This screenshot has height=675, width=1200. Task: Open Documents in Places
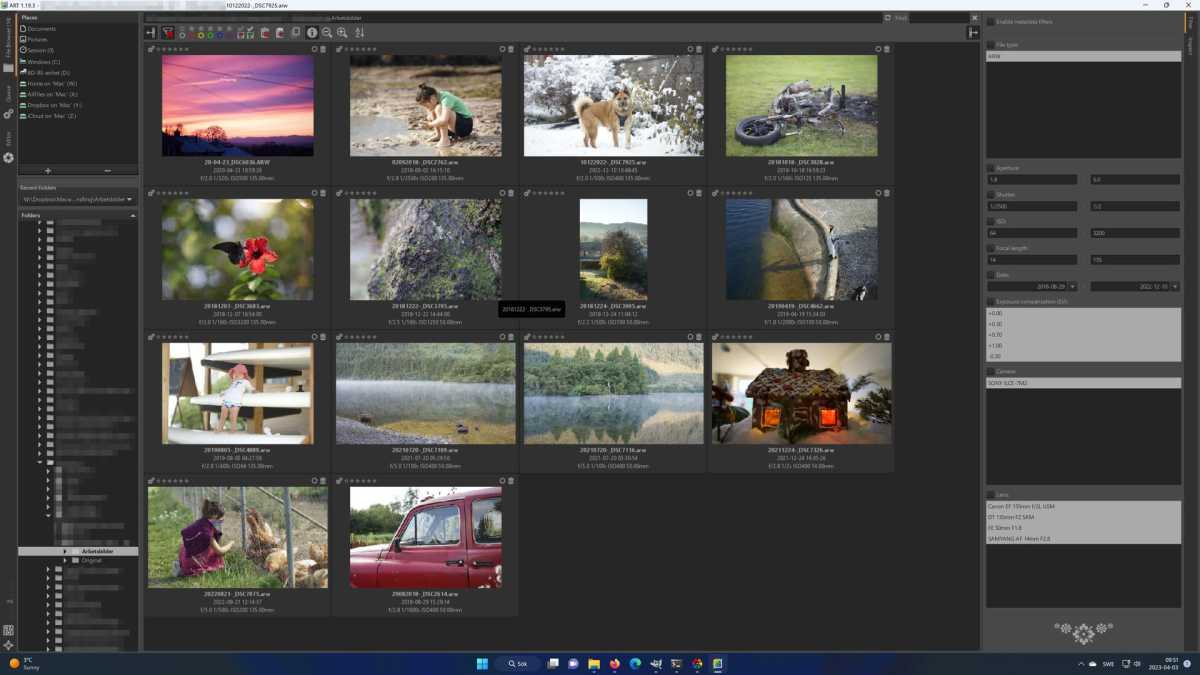coord(42,29)
